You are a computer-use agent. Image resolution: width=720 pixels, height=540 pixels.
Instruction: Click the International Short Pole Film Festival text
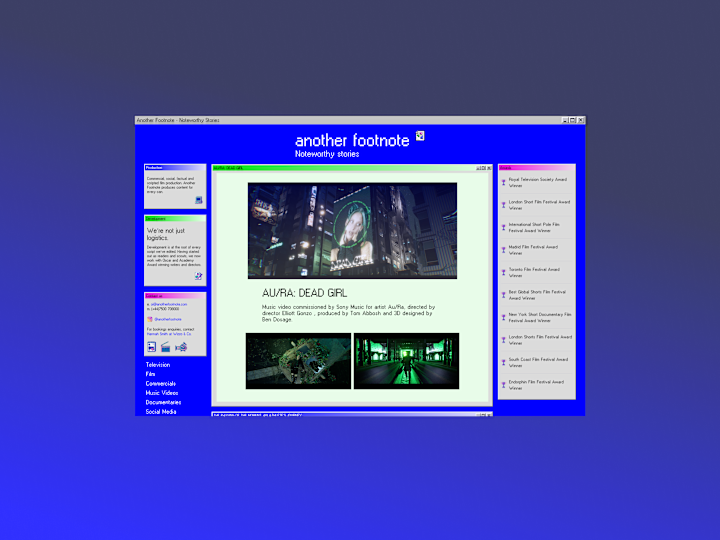(x=534, y=228)
